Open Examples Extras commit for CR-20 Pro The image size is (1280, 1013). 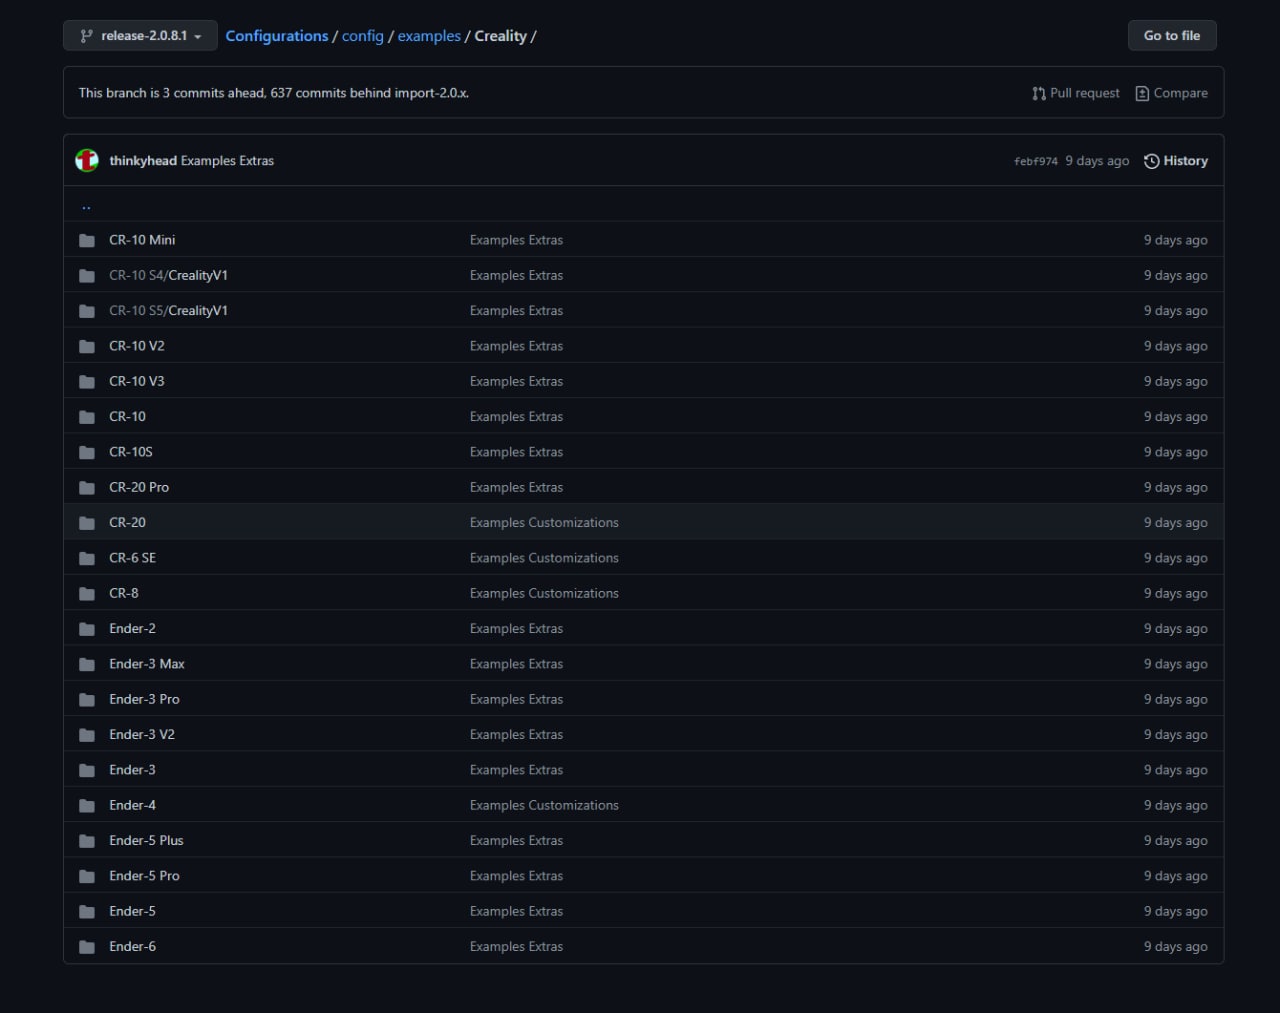[516, 487]
